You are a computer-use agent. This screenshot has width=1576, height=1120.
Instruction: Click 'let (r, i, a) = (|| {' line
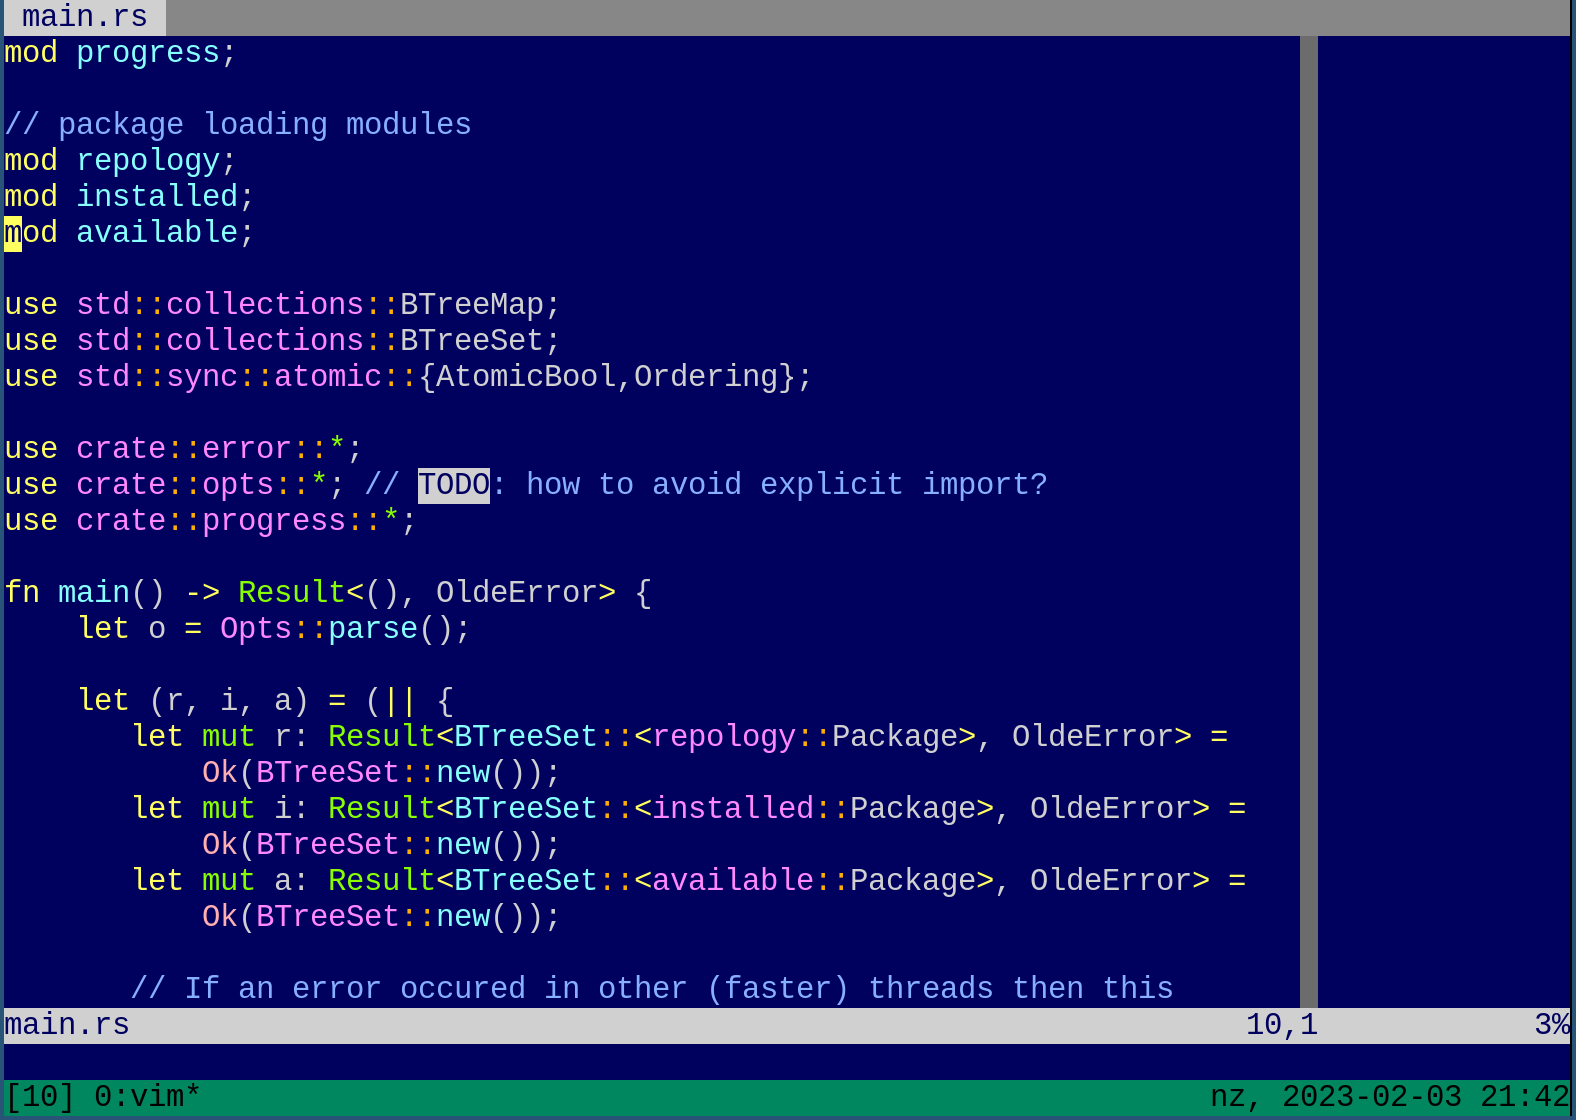pos(265,701)
